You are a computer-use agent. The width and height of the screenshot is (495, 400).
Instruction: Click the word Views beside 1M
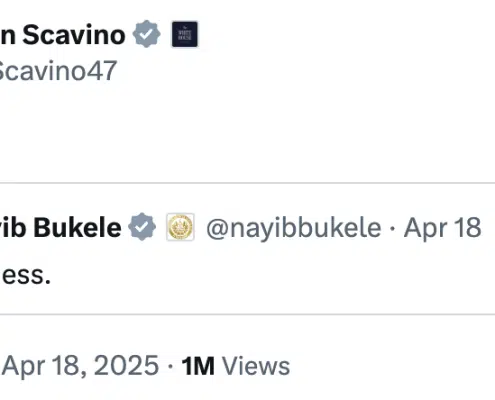pyautogui.click(x=256, y=366)
